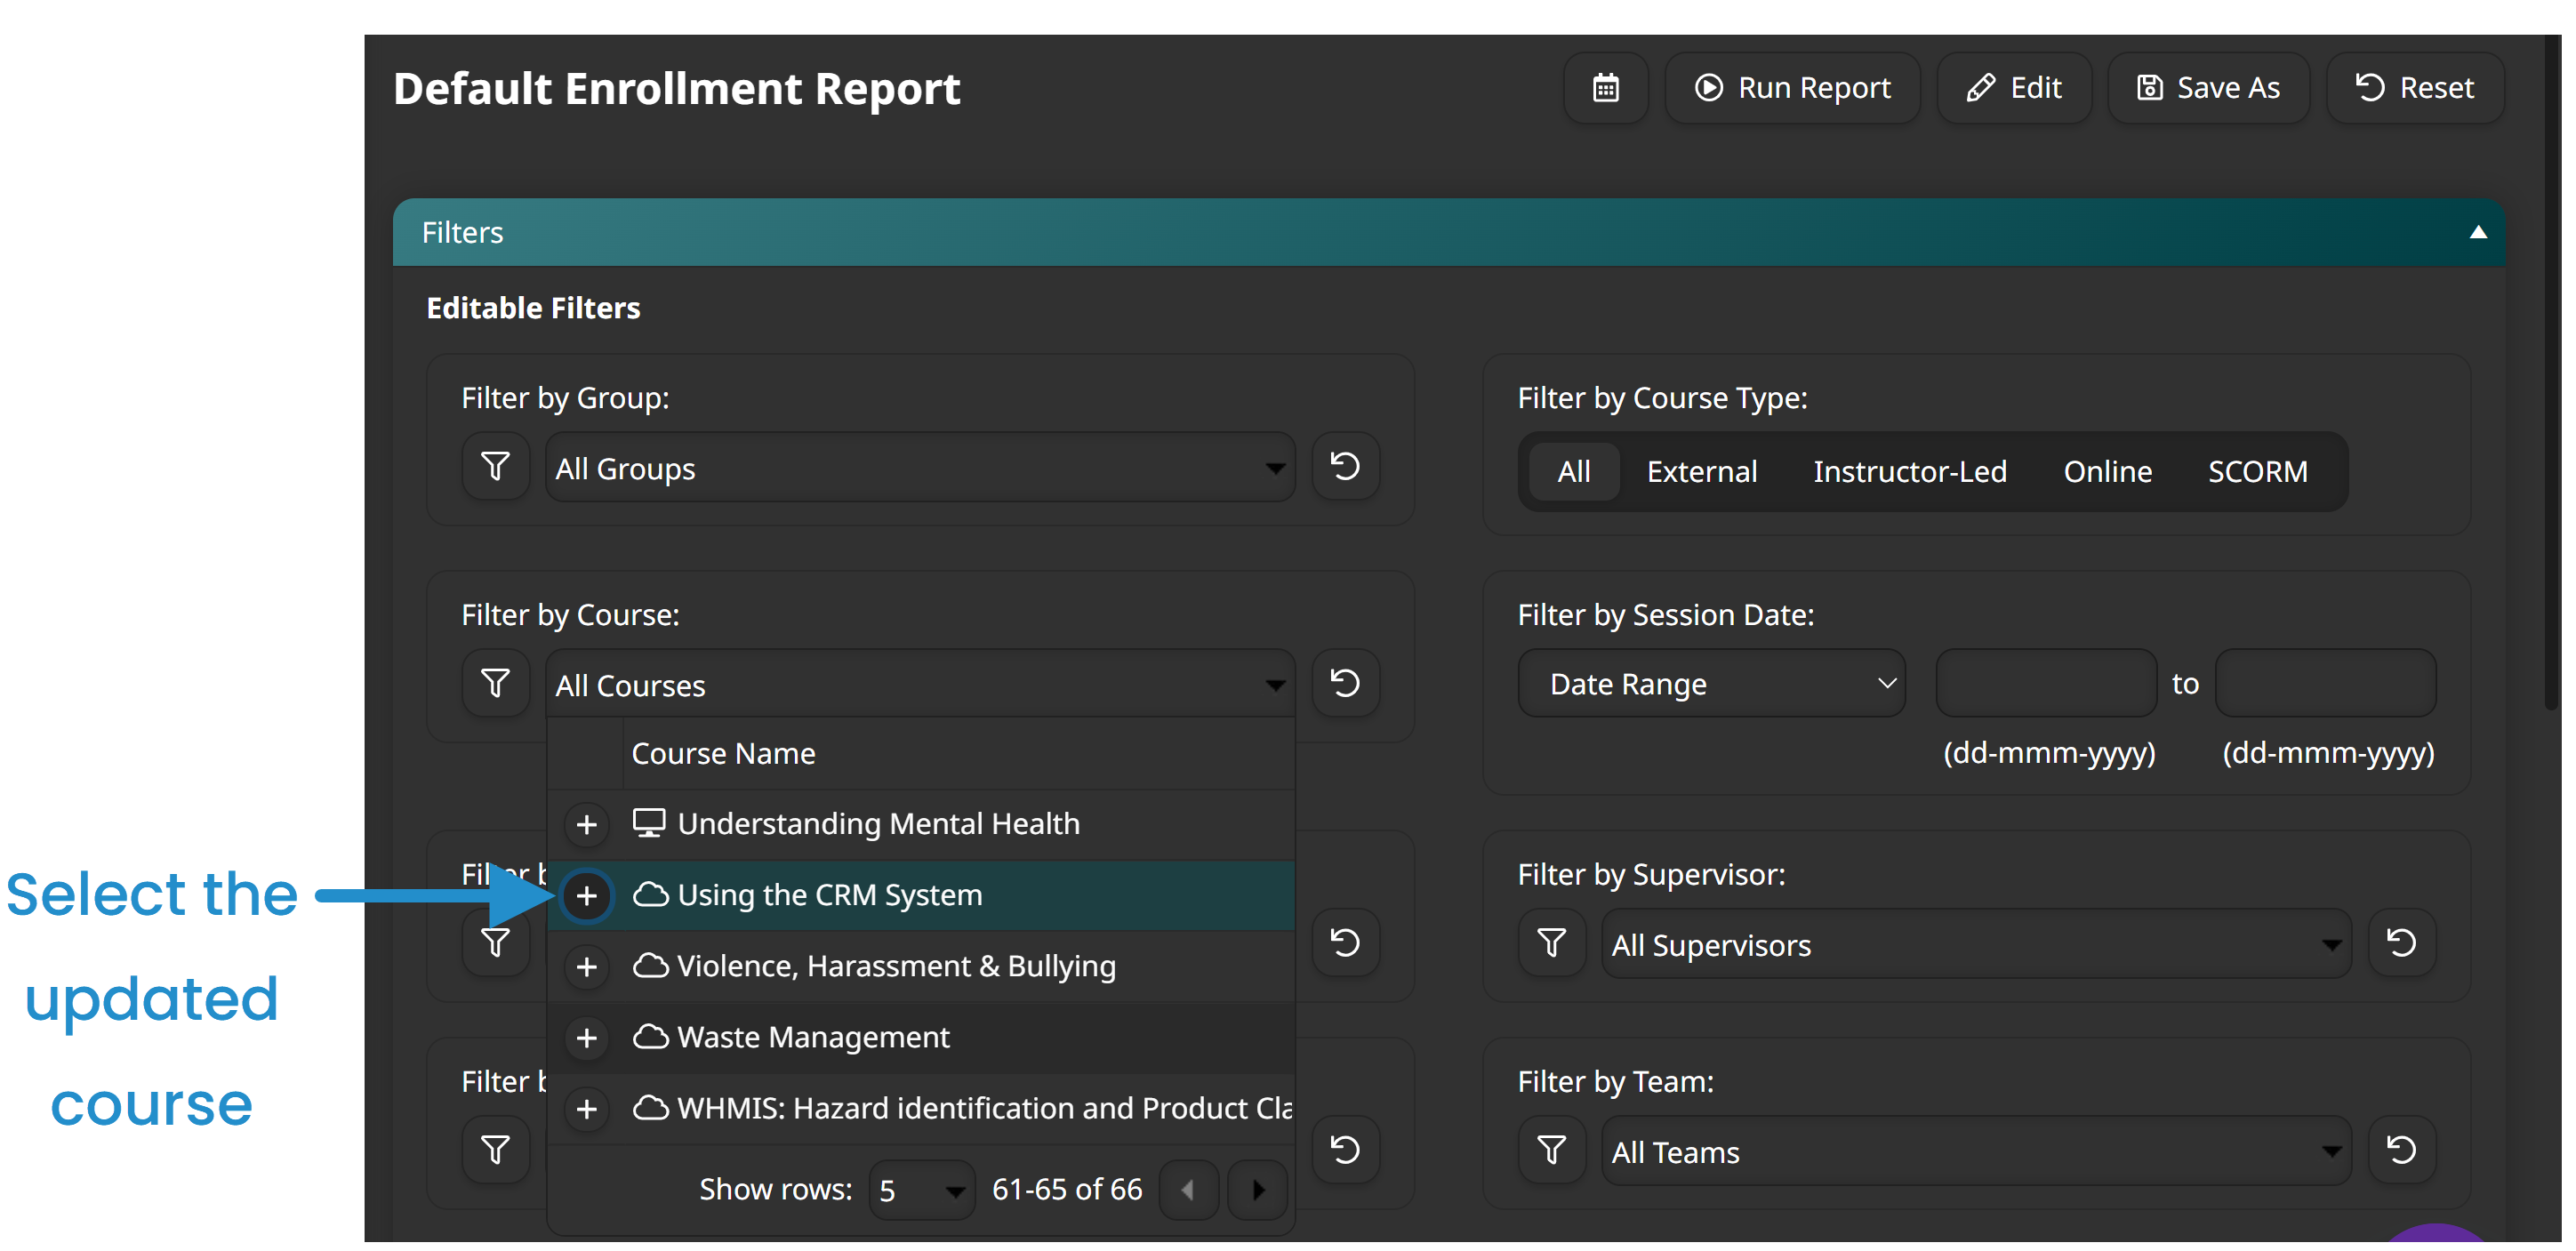Open the Date Range dropdown
Screen dimensions: 2576x1251
[1711, 683]
